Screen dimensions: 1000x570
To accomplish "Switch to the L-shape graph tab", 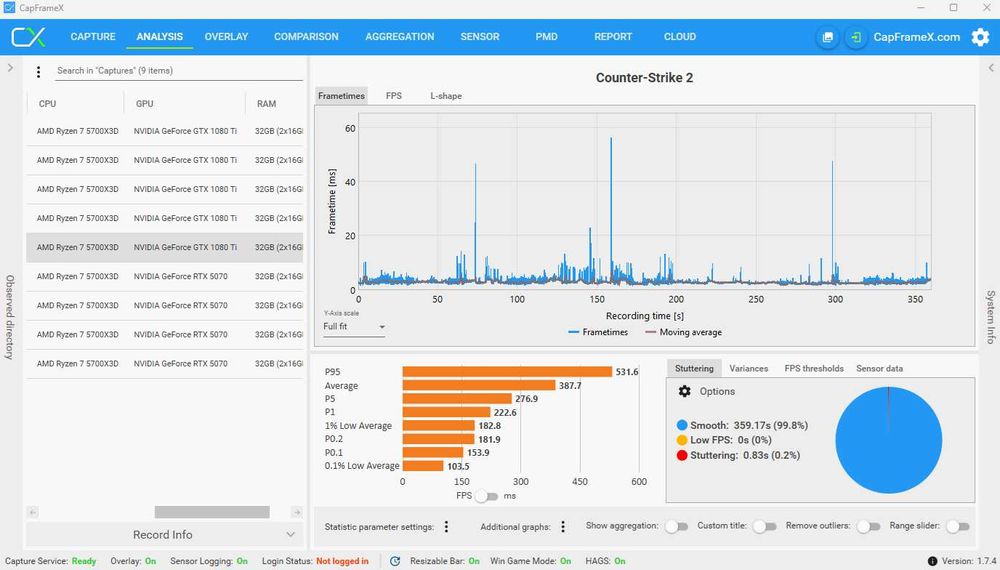I will click(x=446, y=96).
